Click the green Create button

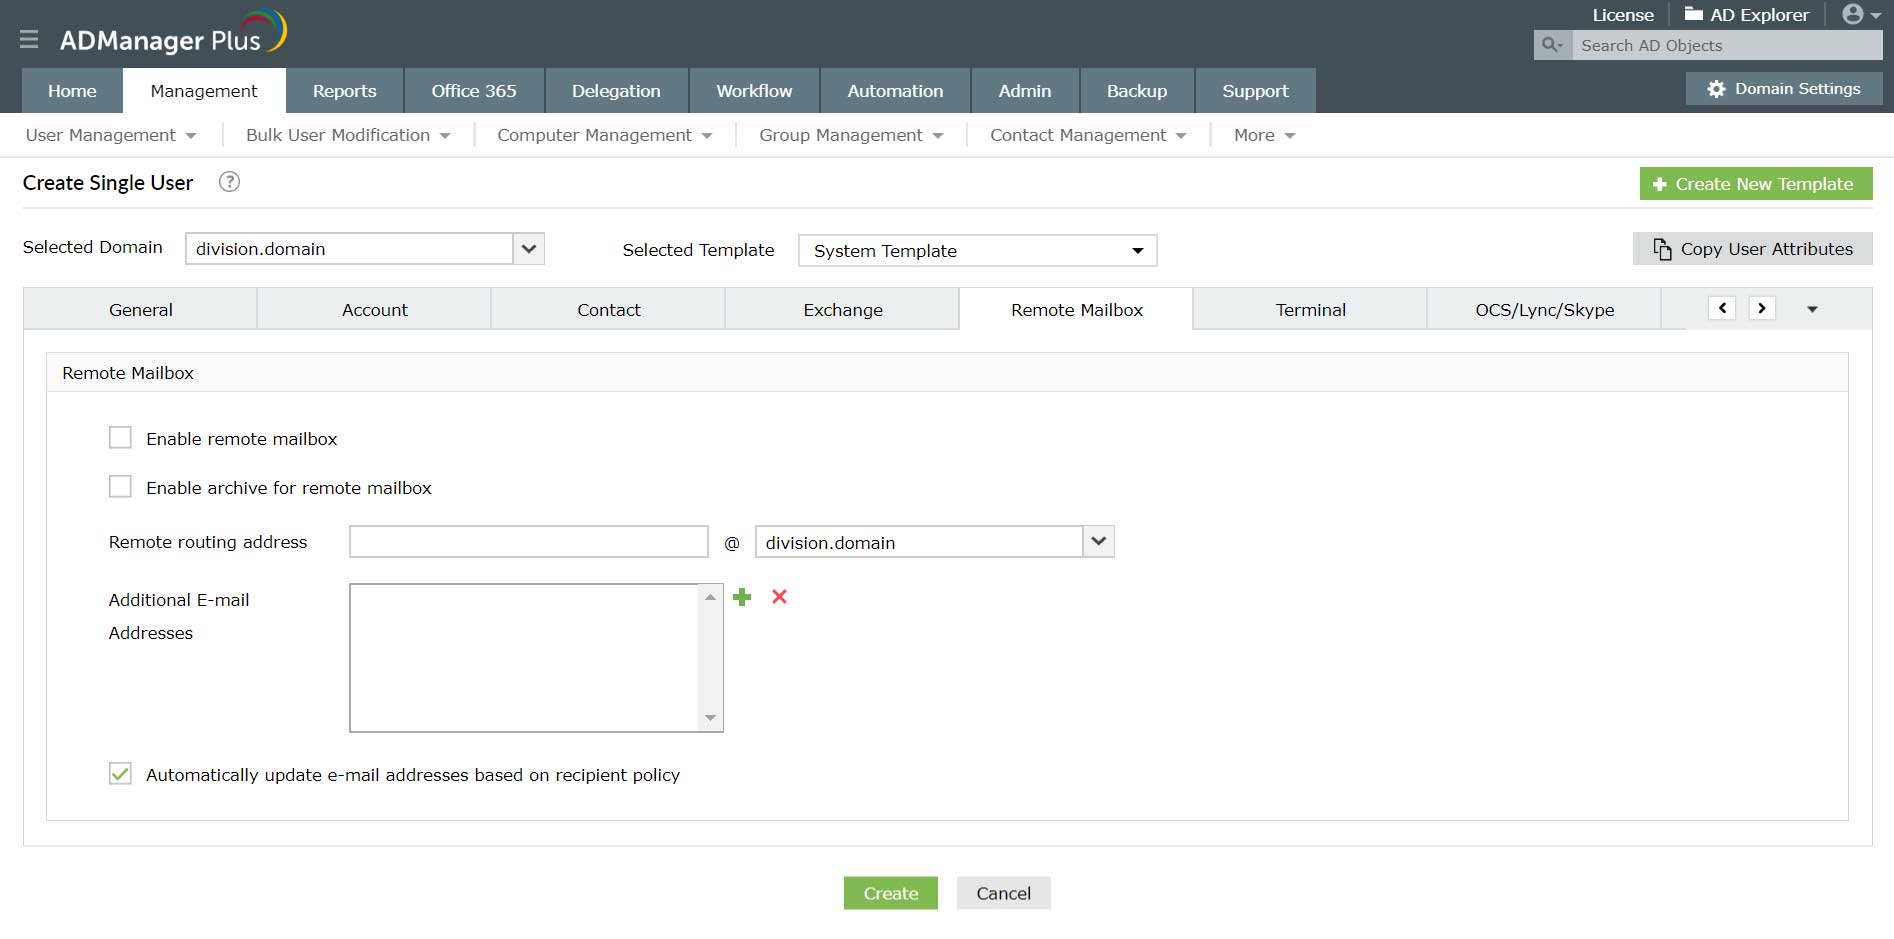coord(891,893)
